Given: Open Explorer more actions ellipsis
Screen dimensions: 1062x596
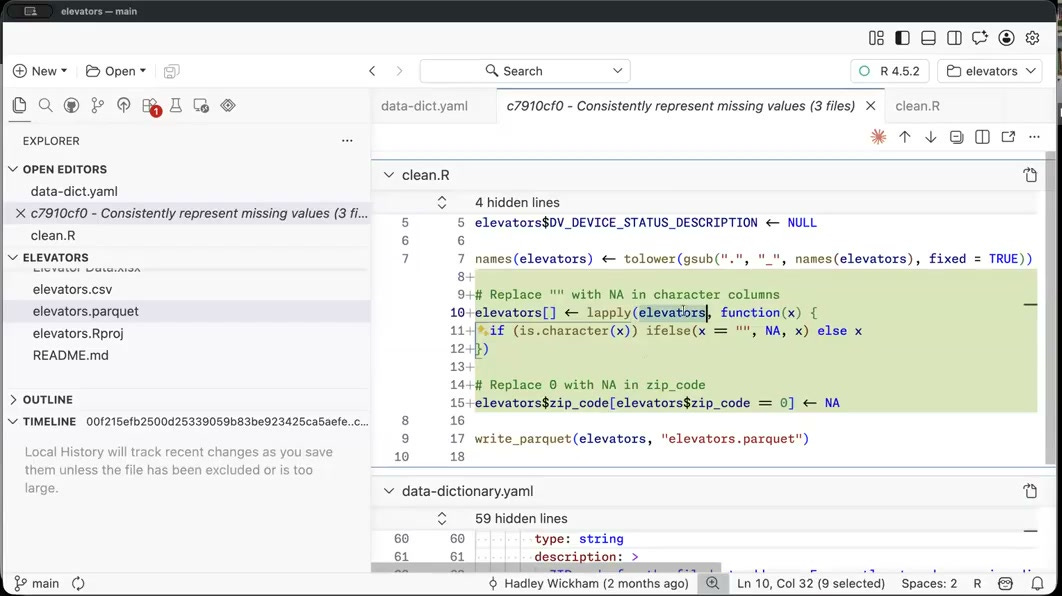Looking at the screenshot, I should (x=347, y=141).
